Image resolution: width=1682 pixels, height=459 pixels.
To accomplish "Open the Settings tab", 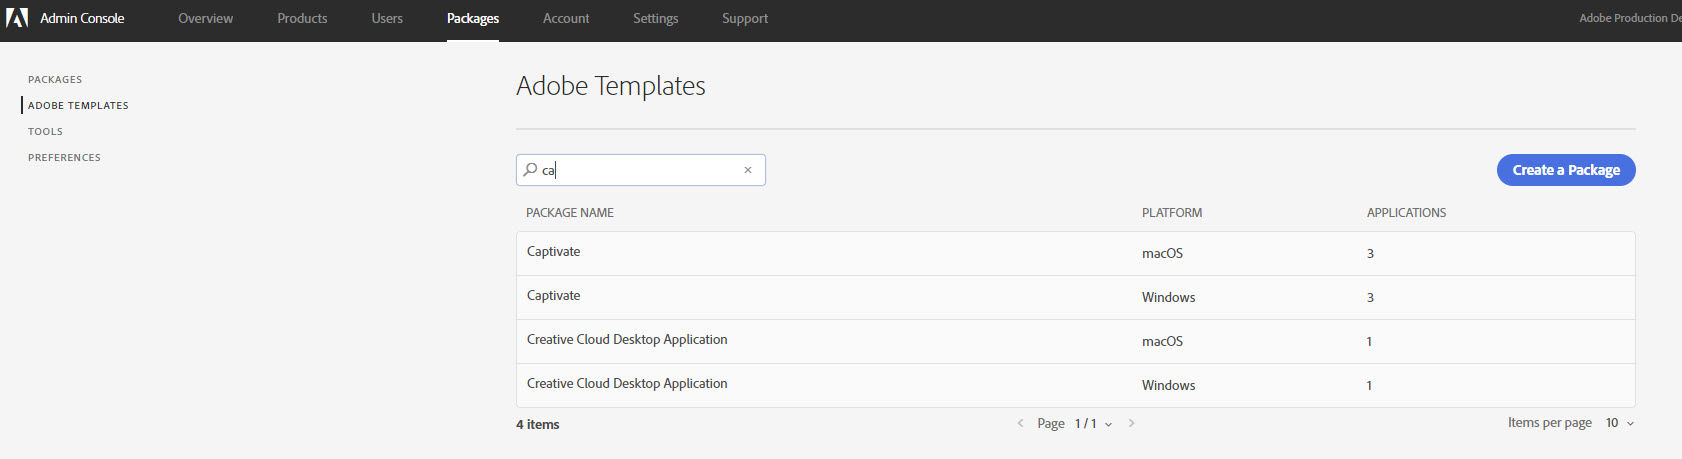I will [x=655, y=18].
